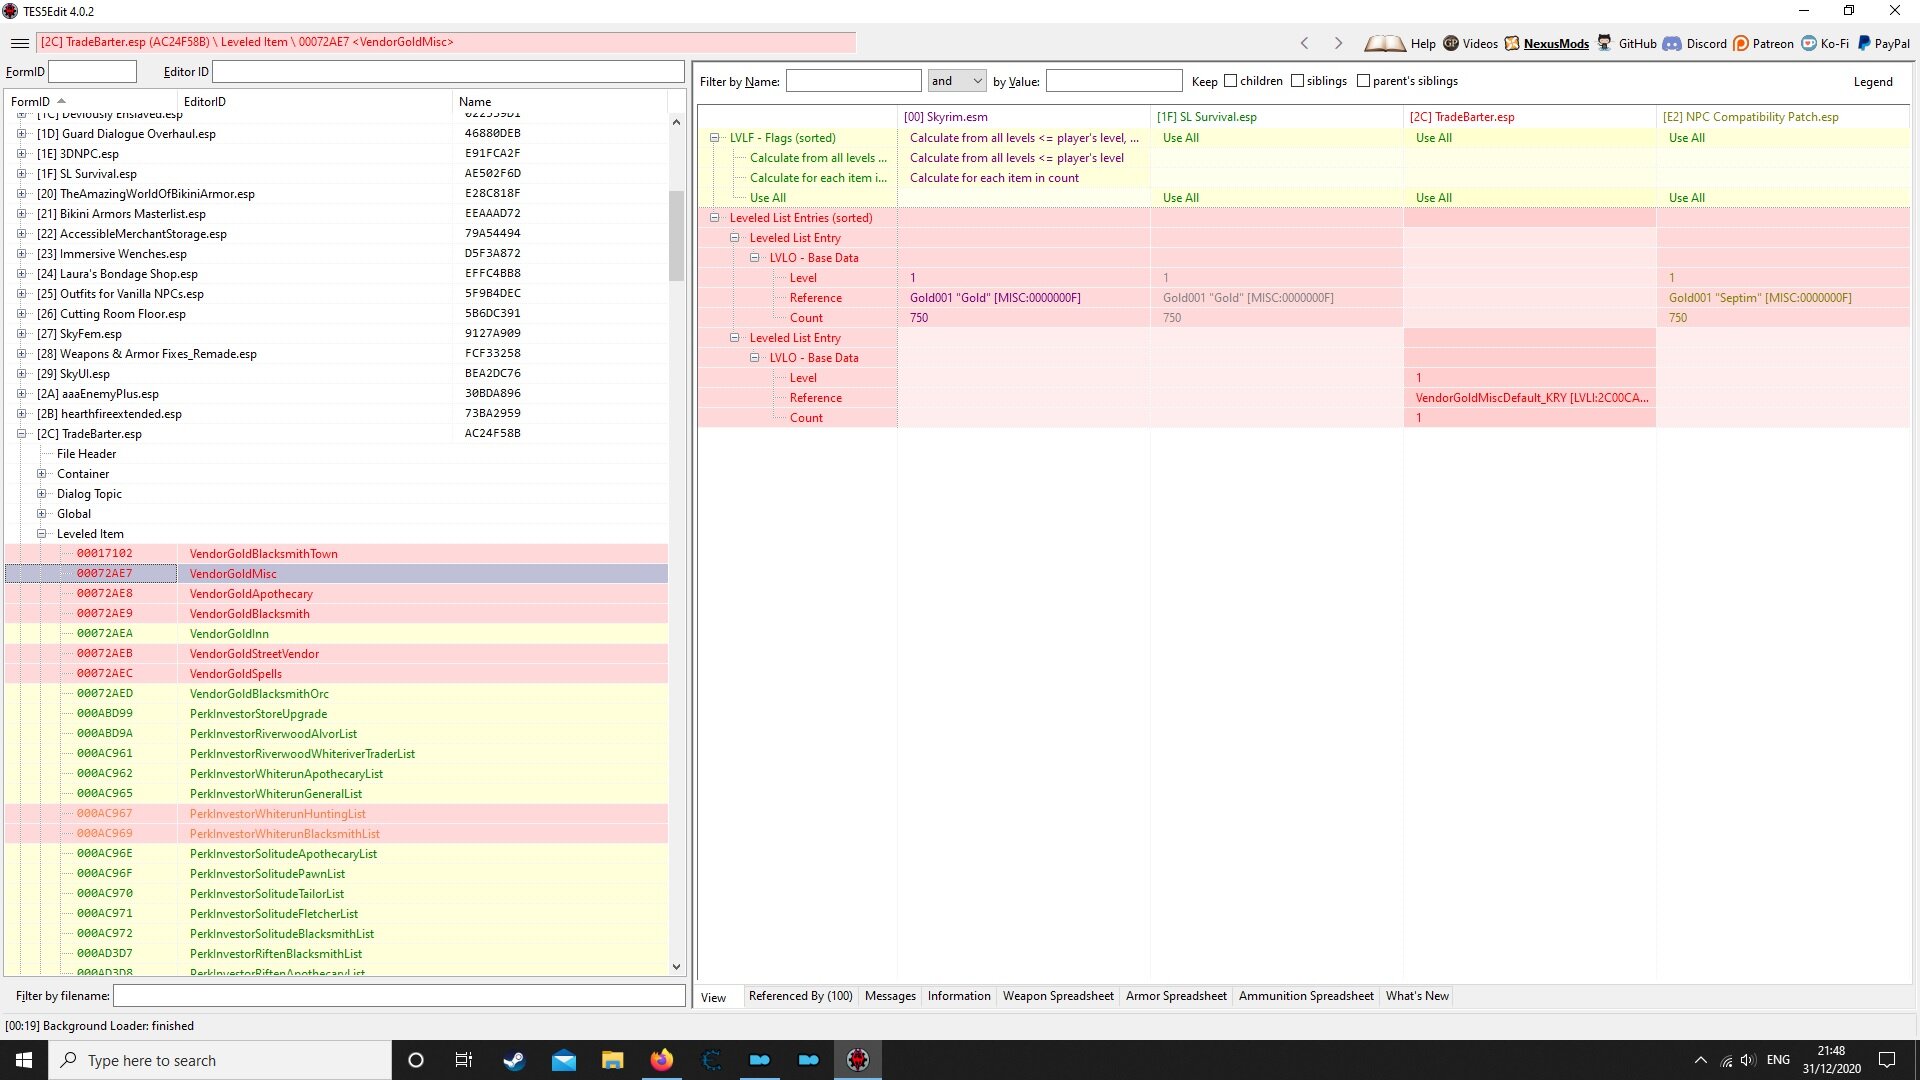Collapse LVLF - Flags (sorted) row

[714, 138]
